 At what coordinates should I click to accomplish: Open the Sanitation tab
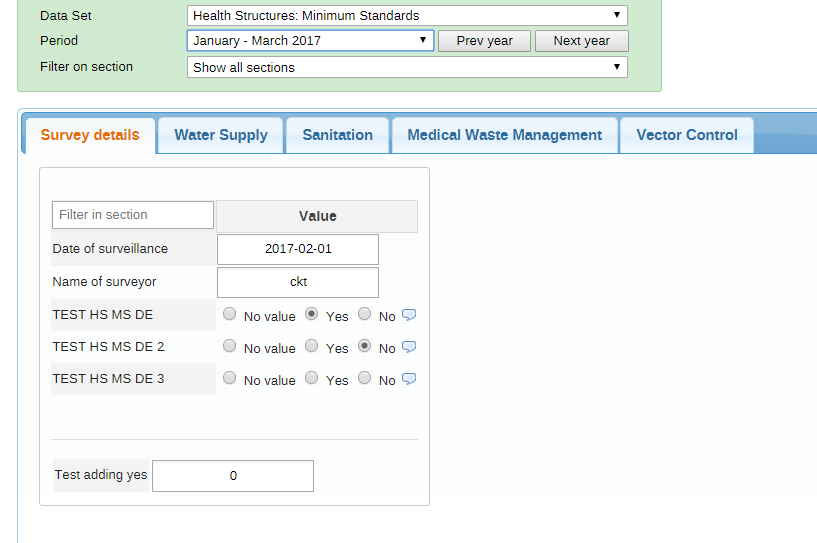(x=338, y=135)
